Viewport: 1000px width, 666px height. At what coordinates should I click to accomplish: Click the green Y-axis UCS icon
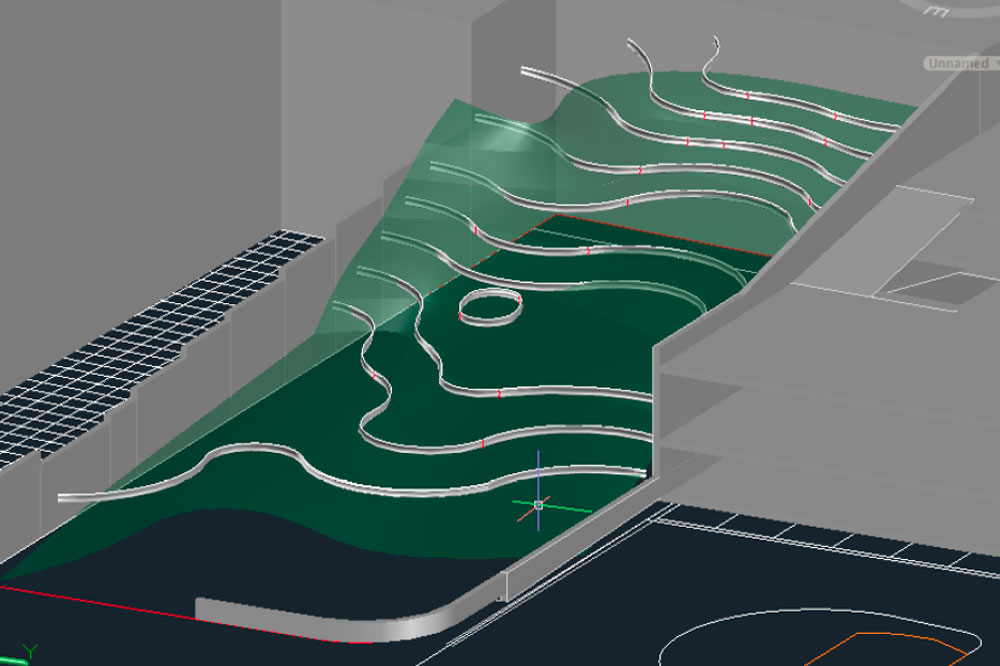29,651
